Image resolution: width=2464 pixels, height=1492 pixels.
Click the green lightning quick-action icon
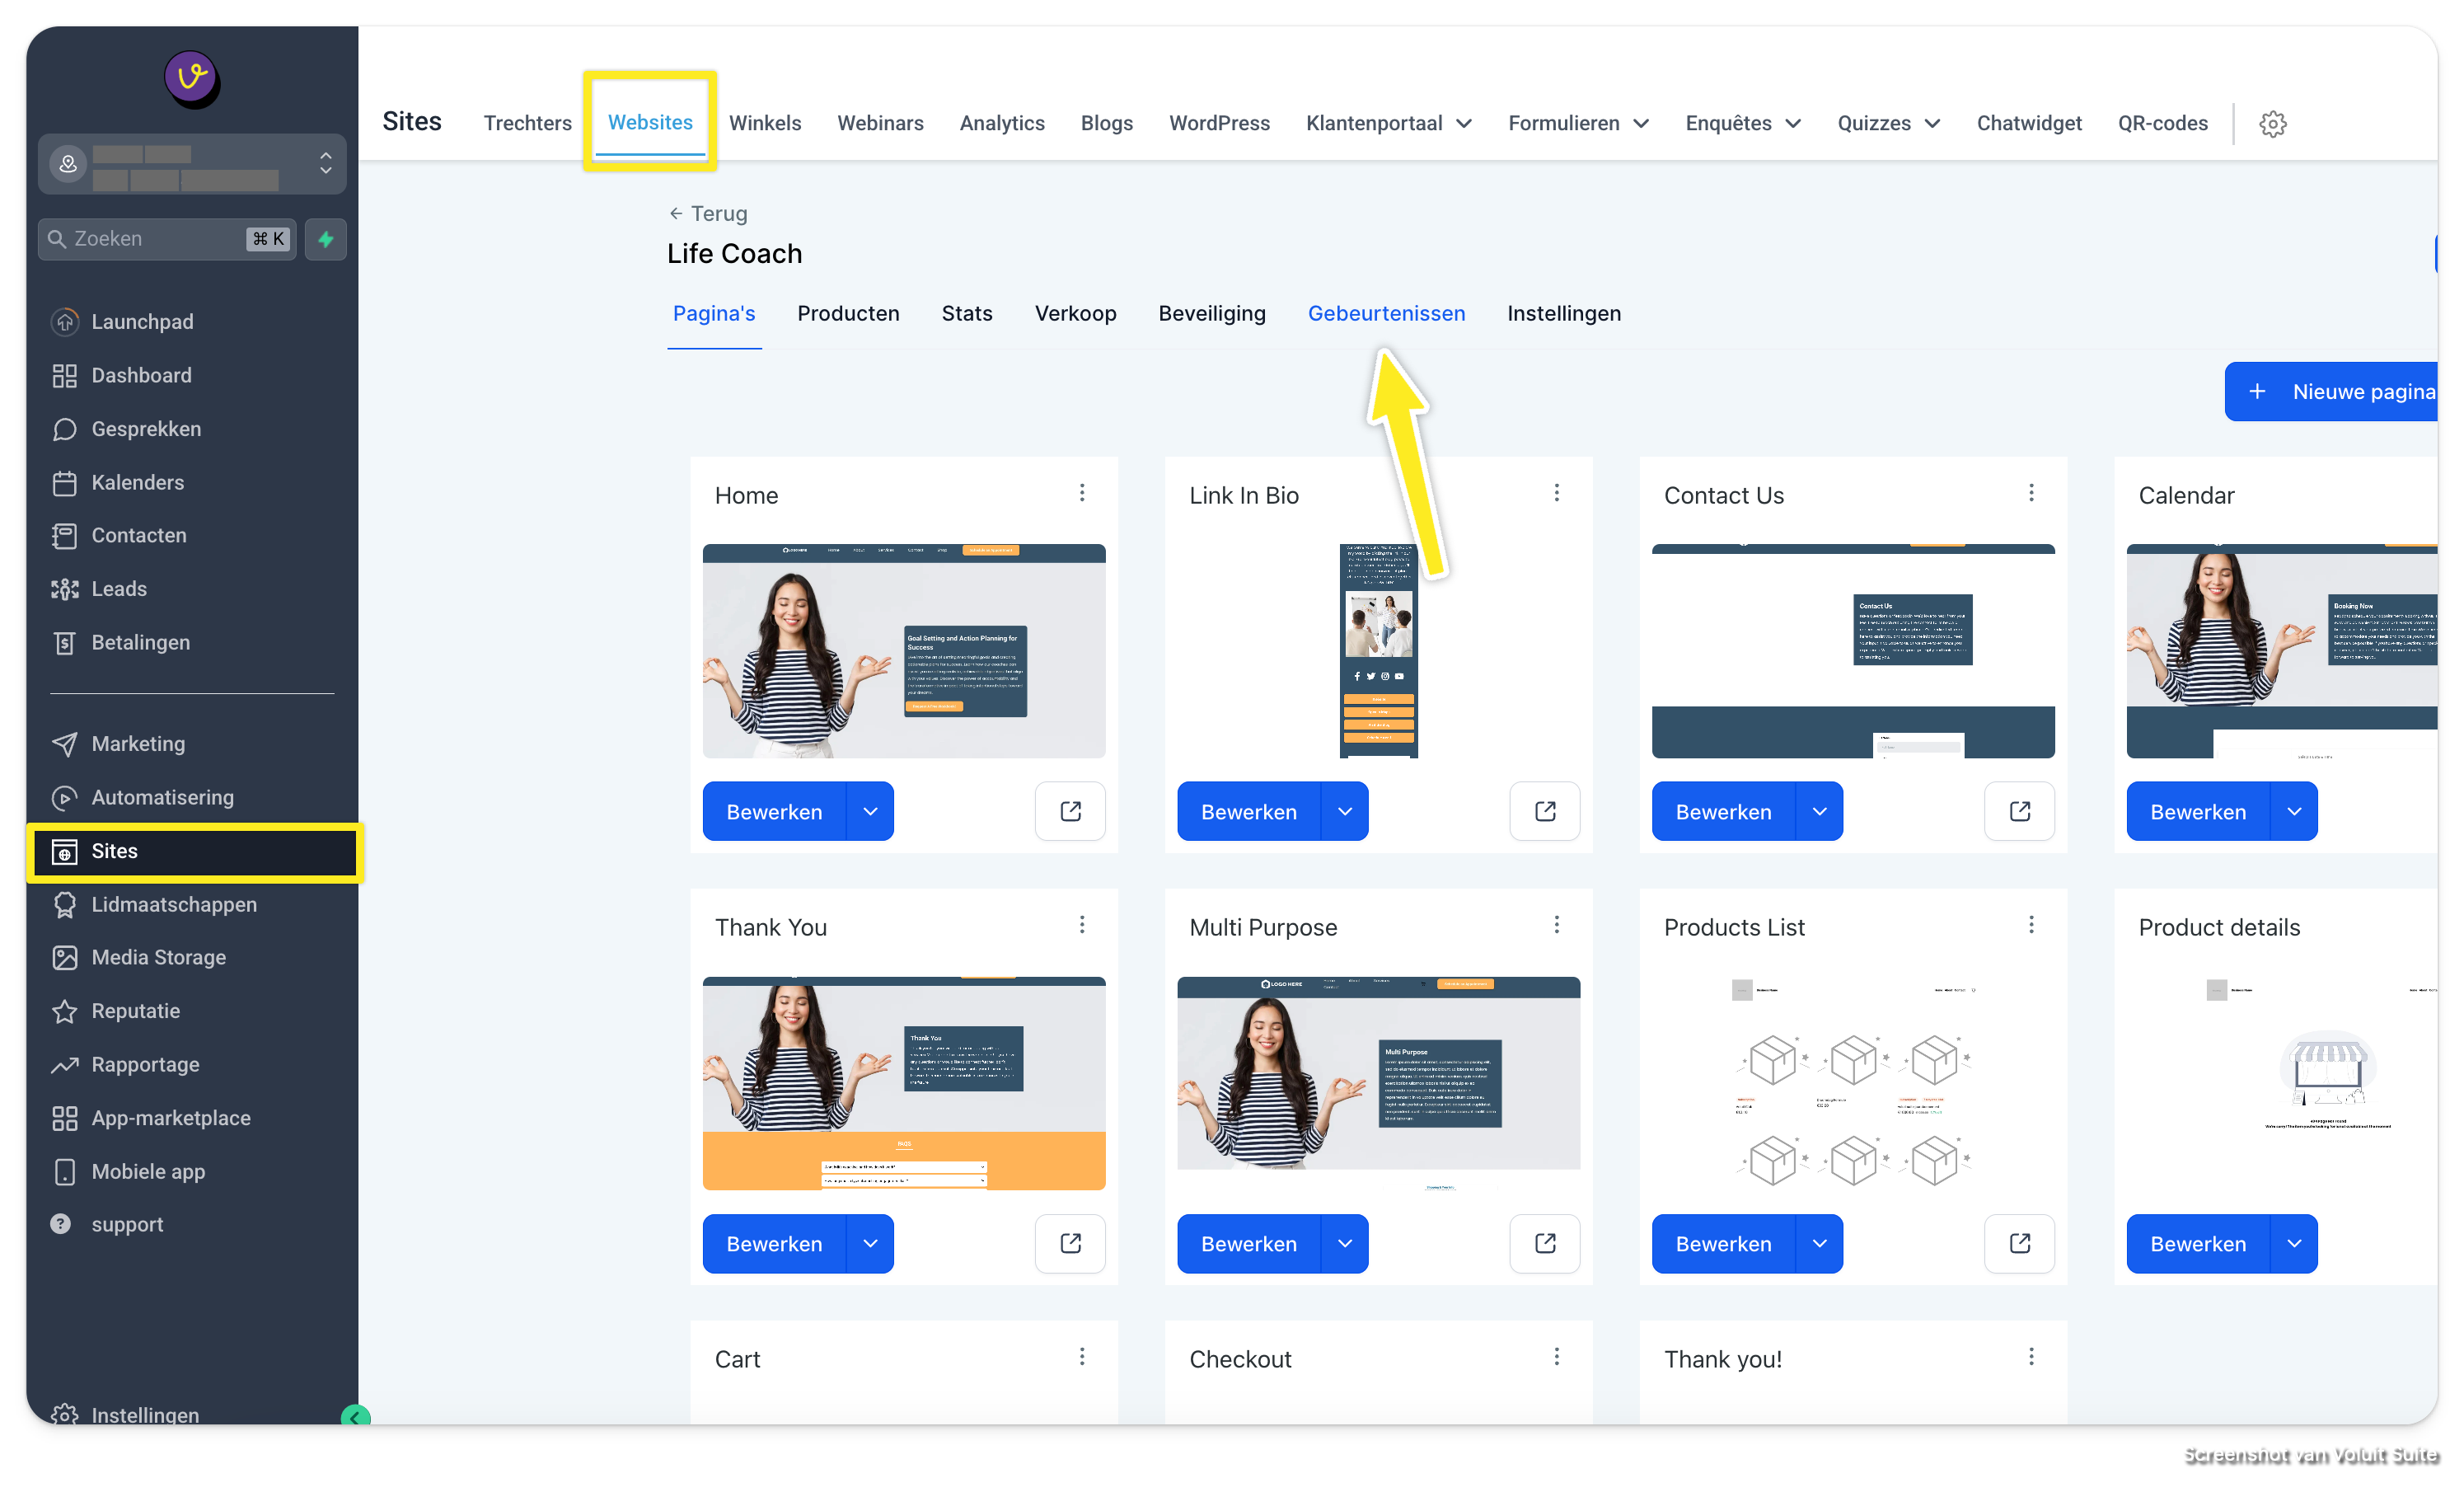325,239
